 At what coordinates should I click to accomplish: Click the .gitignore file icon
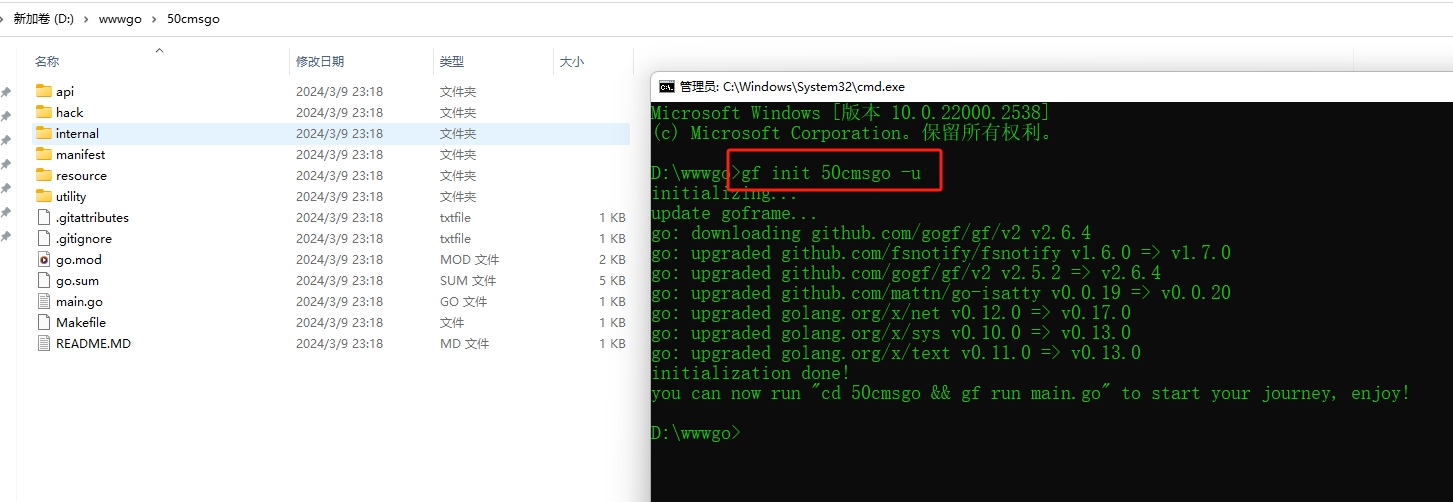click(x=43, y=238)
